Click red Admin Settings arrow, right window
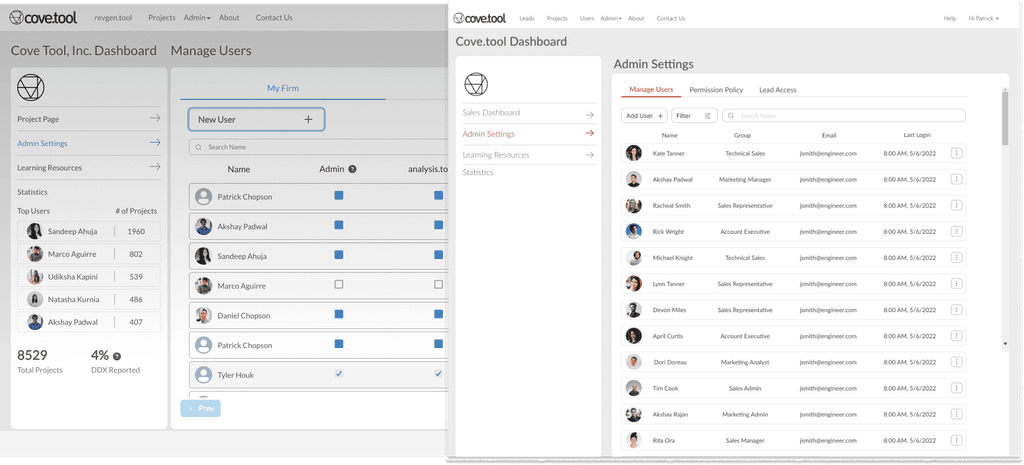This screenshot has width=1024, height=465. pyautogui.click(x=590, y=133)
